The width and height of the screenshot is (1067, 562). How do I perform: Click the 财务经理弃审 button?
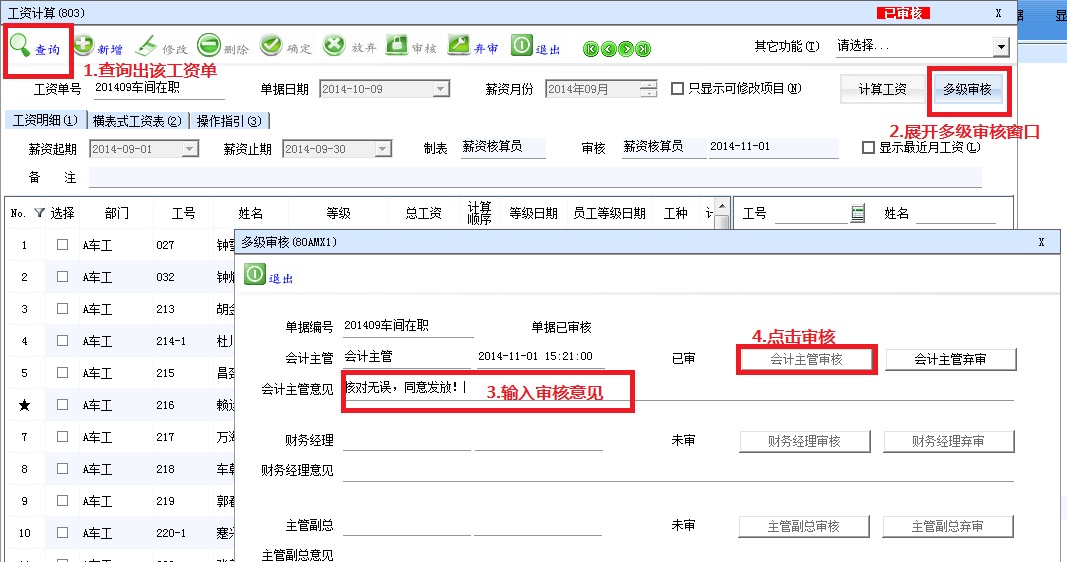click(948, 442)
